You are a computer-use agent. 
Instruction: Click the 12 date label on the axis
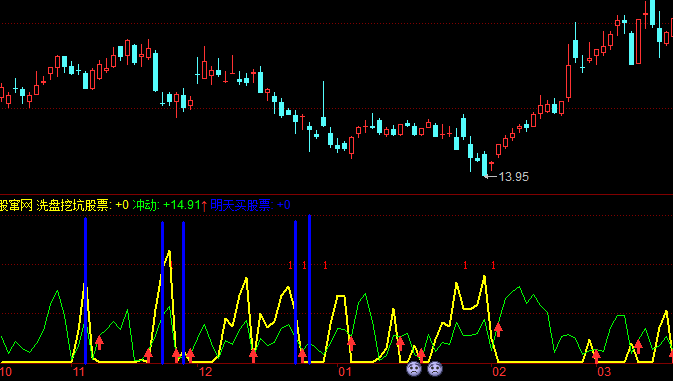click(206, 372)
